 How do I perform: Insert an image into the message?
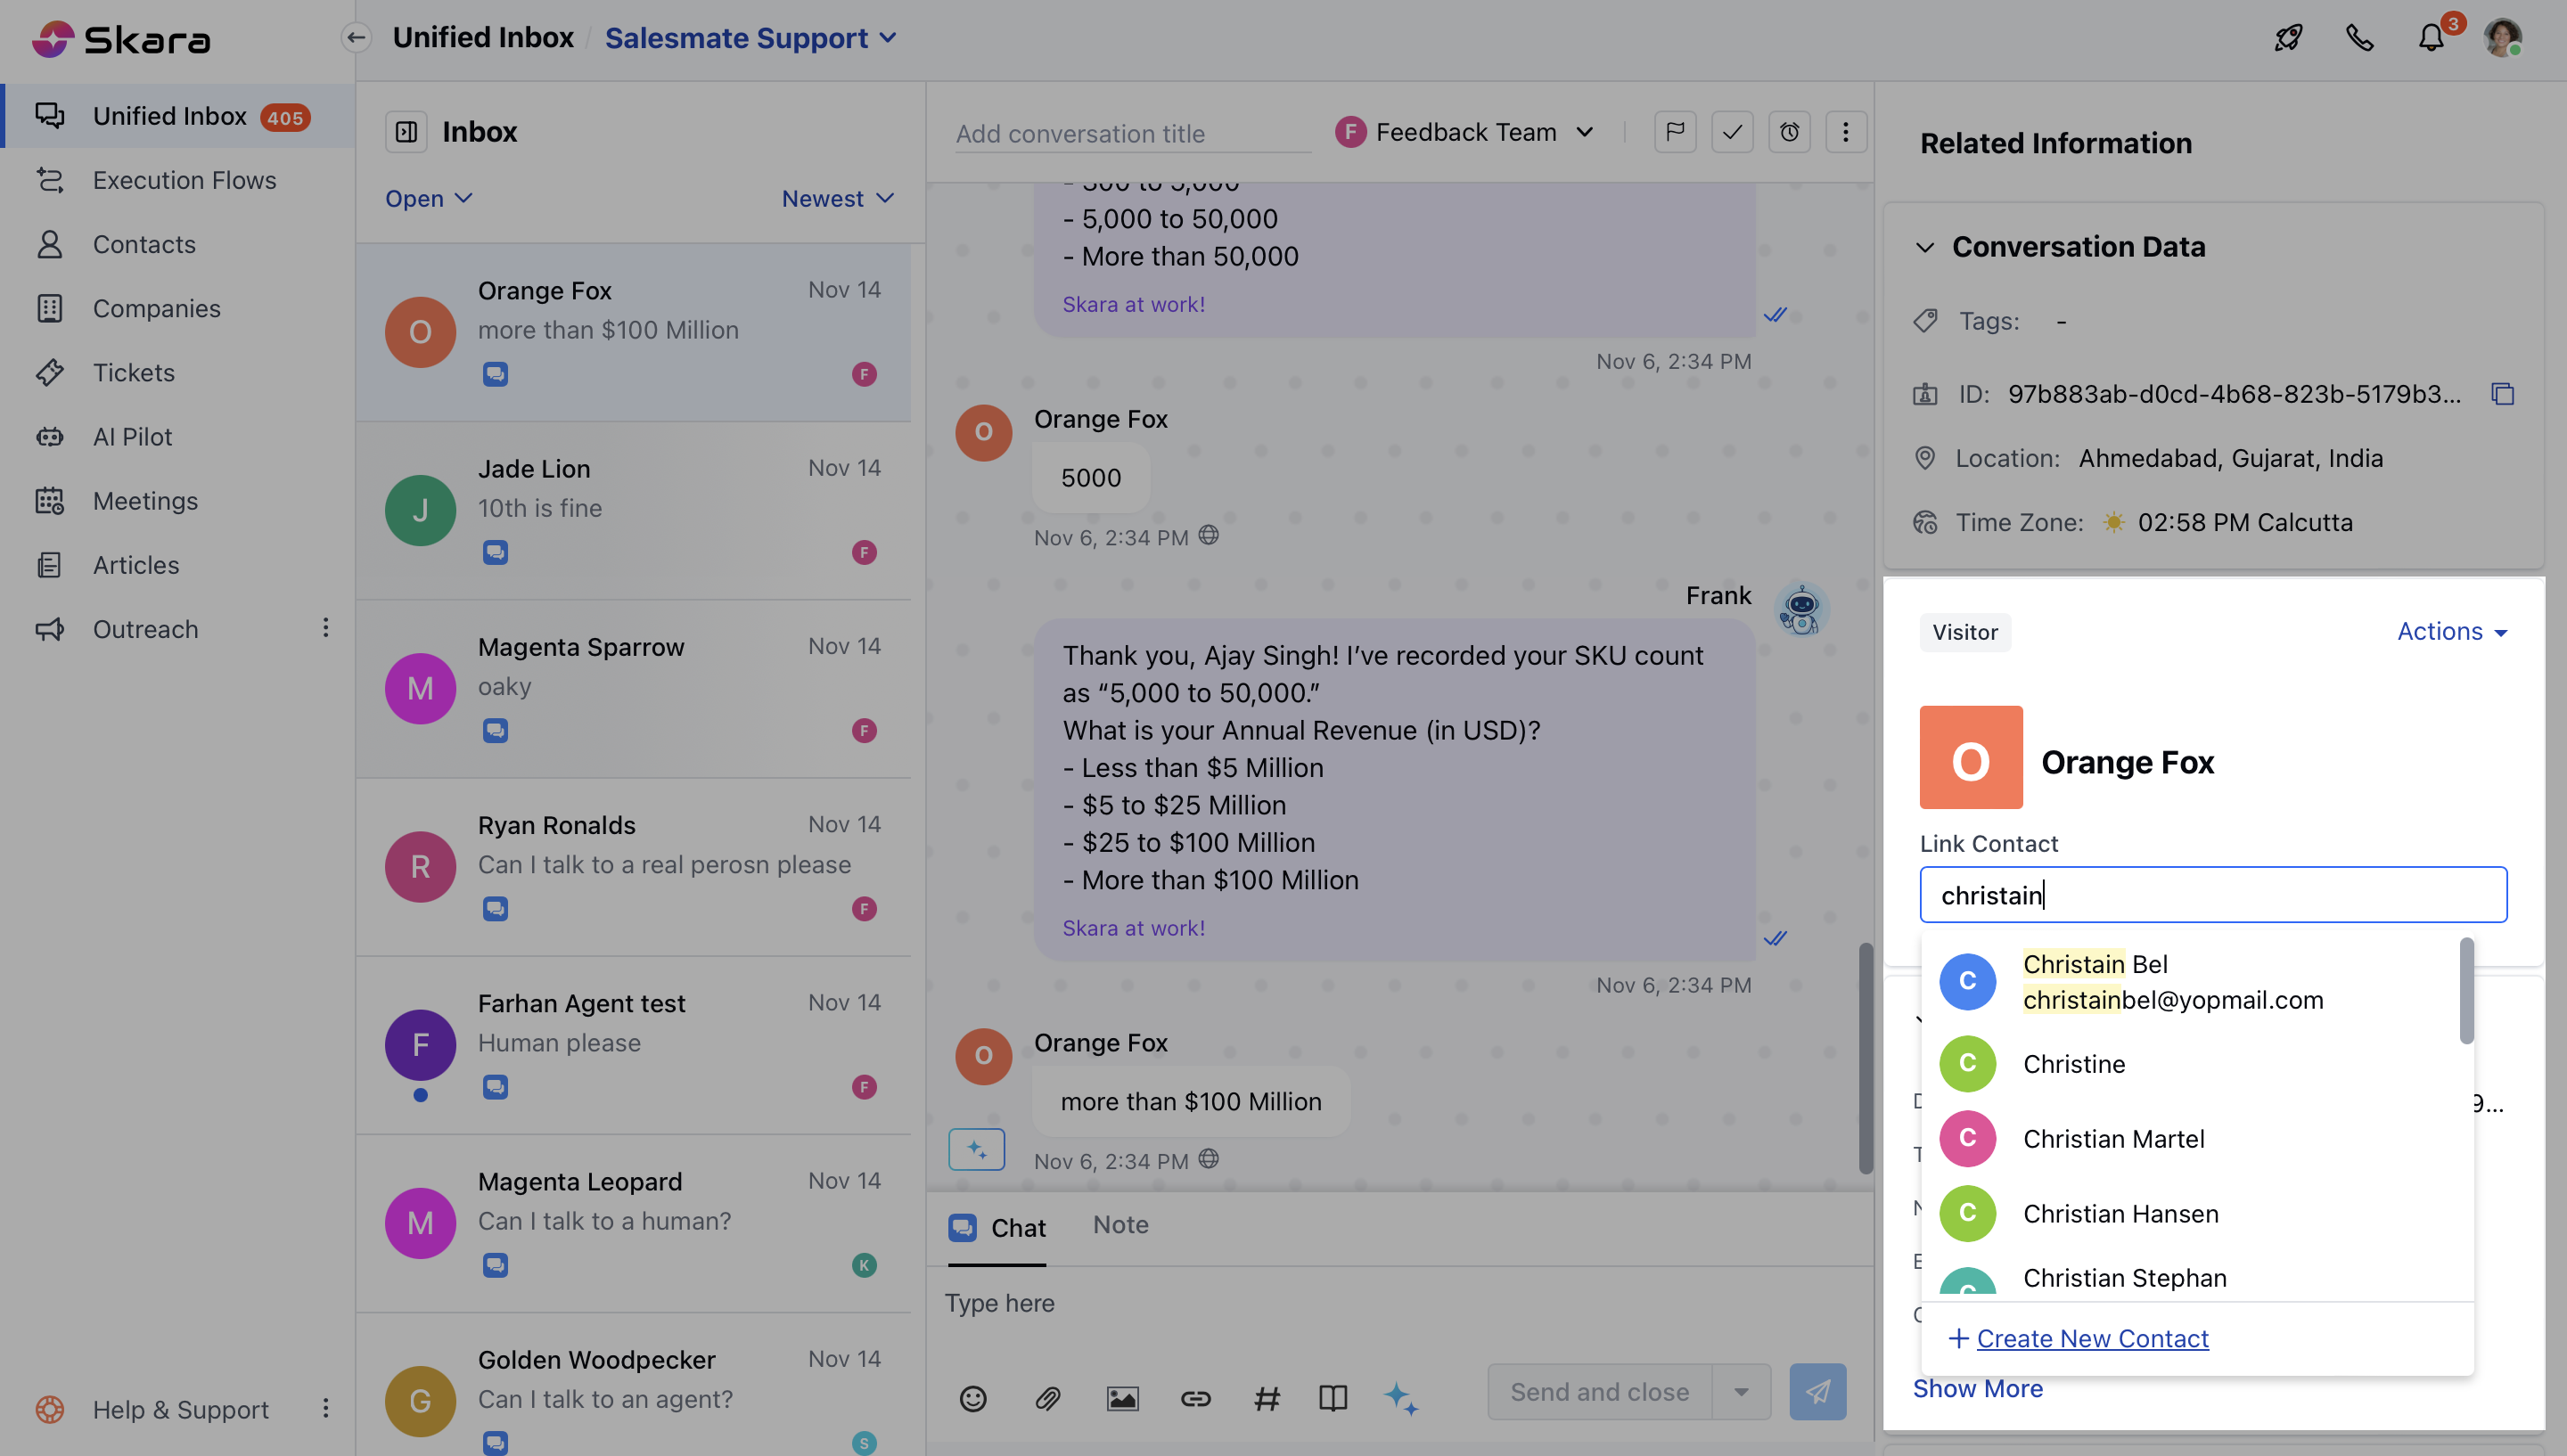click(x=1122, y=1398)
